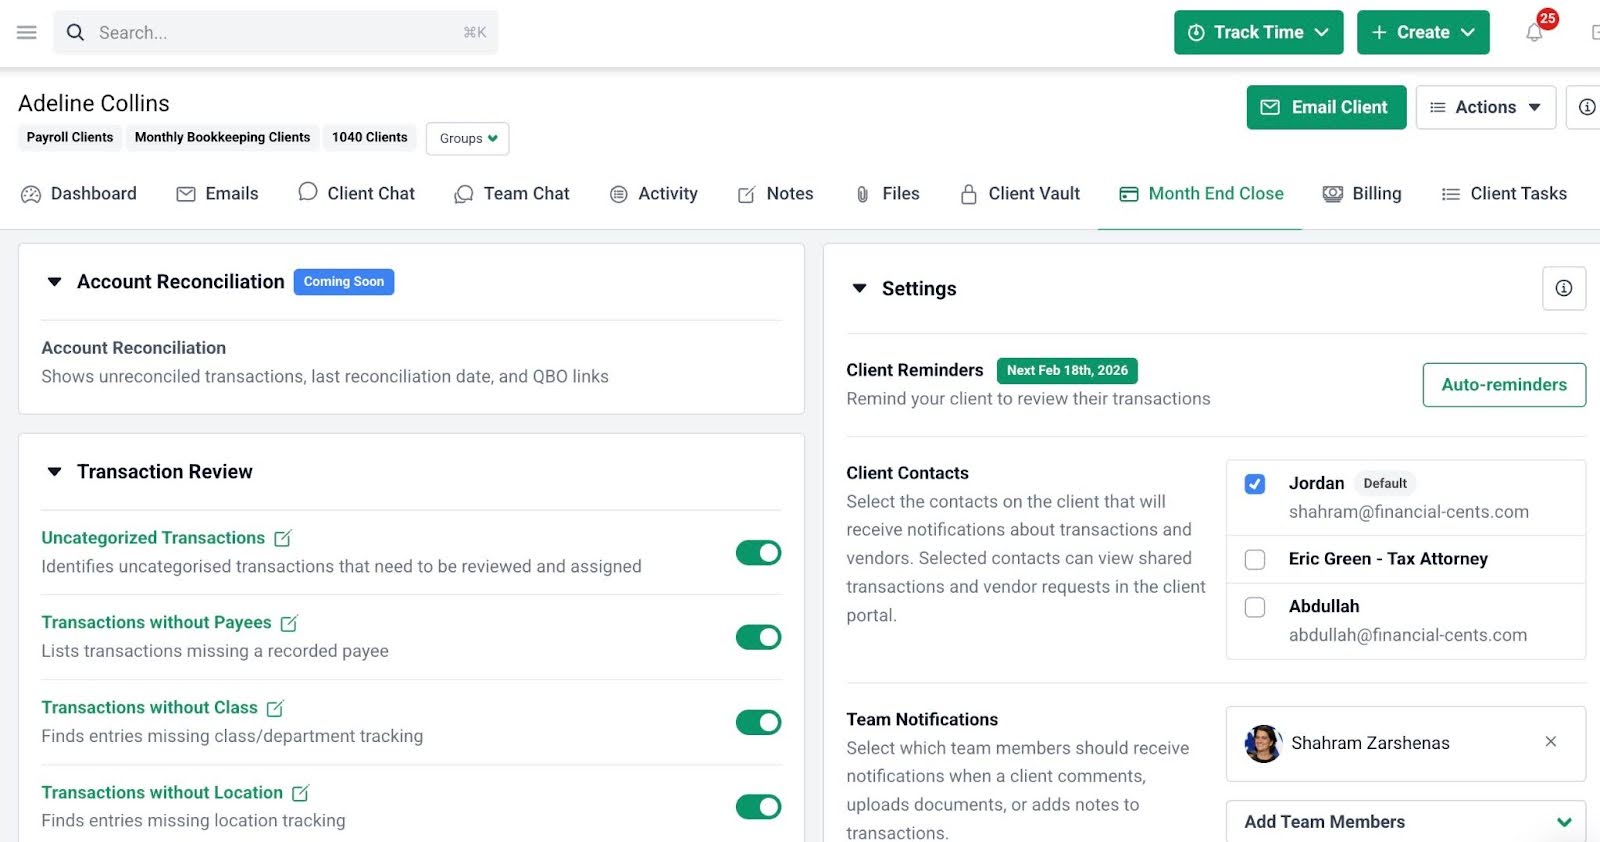Image resolution: width=1600 pixels, height=842 pixels.
Task: Open the Add Team Members dropdown
Action: pos(1405,822)
